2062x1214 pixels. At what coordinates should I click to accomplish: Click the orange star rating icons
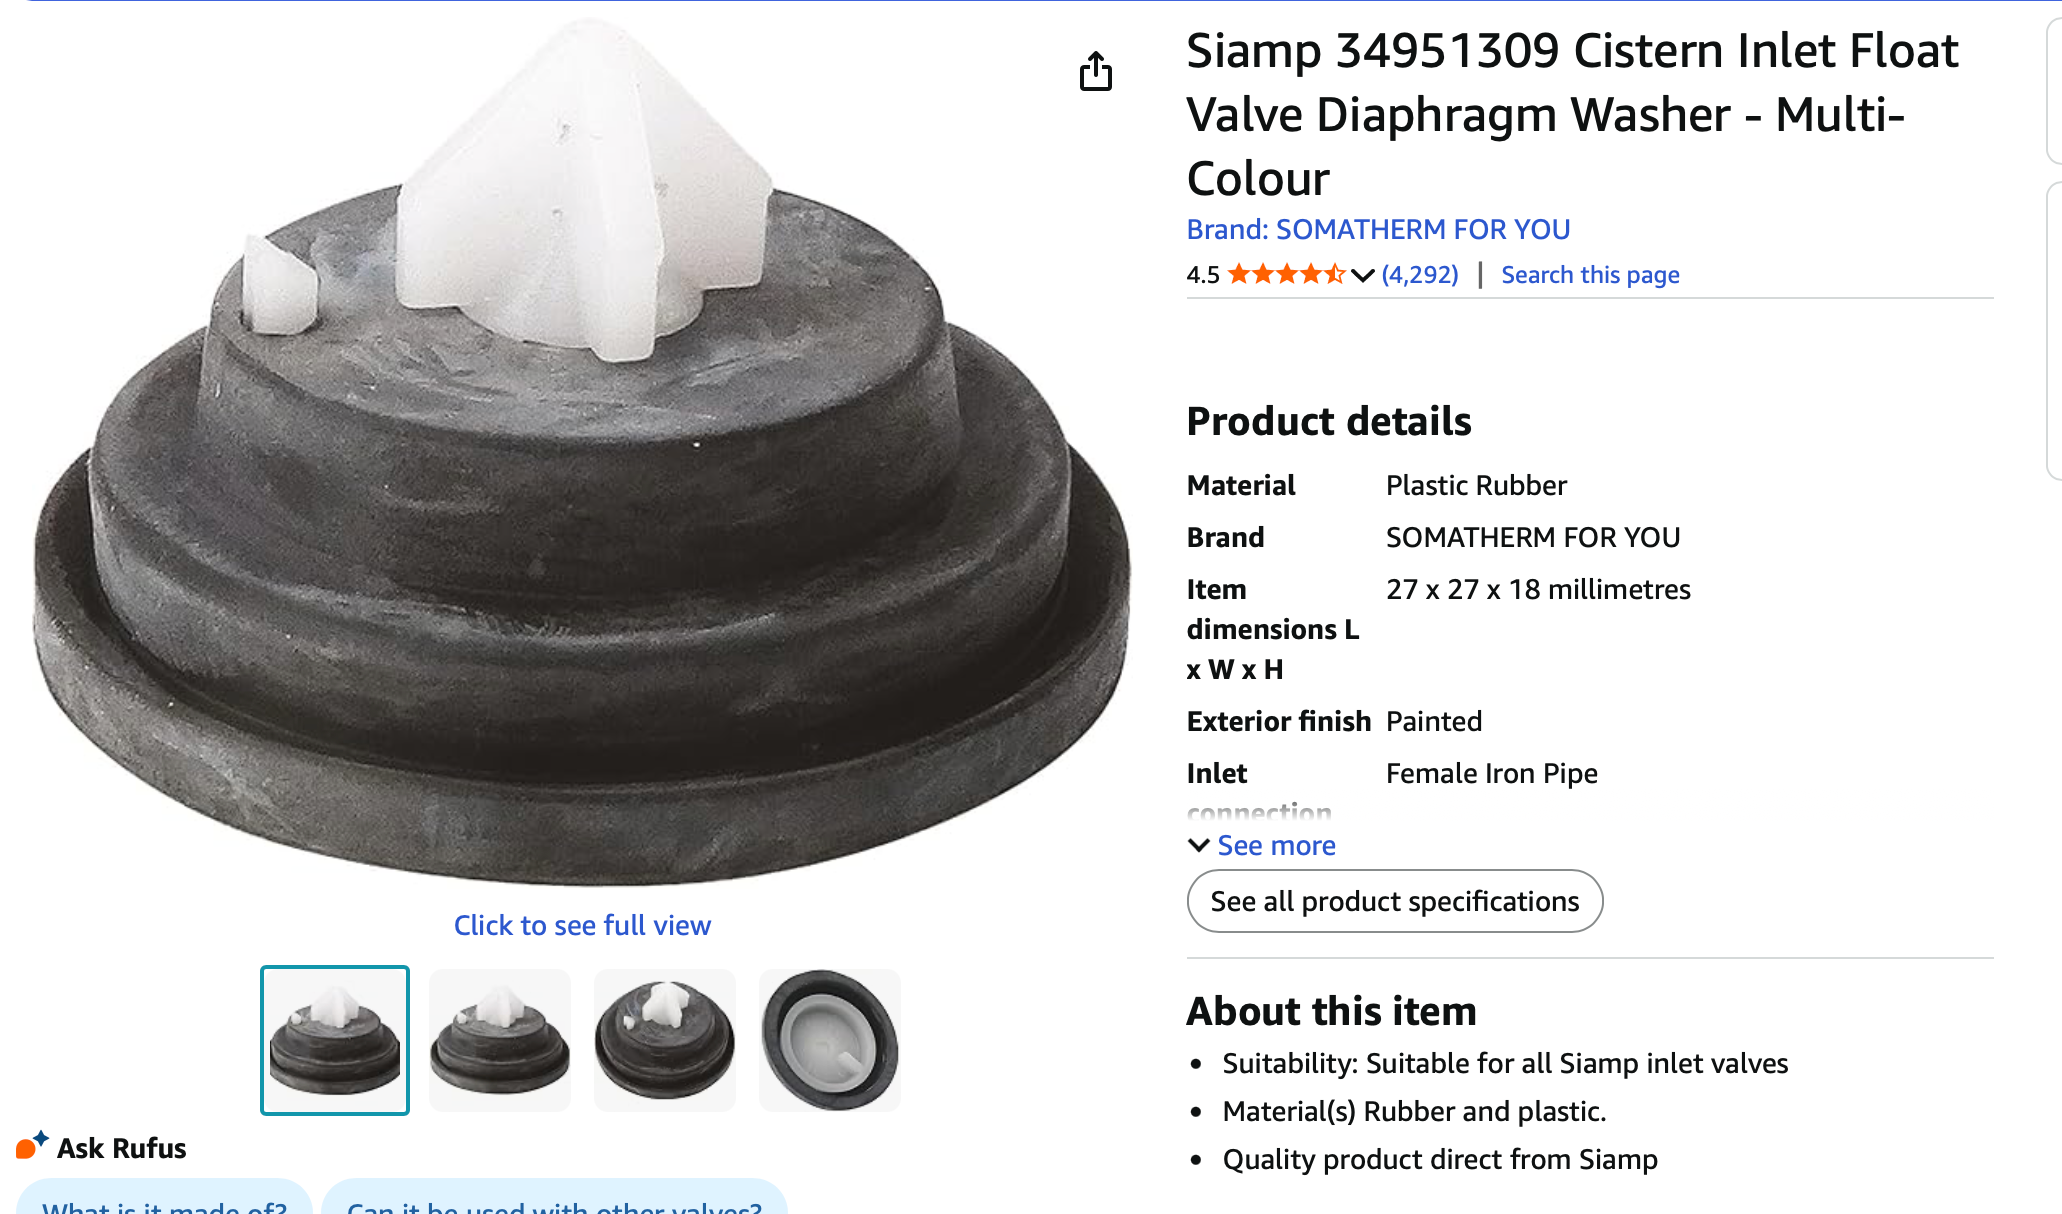(x=1286, y=274)
